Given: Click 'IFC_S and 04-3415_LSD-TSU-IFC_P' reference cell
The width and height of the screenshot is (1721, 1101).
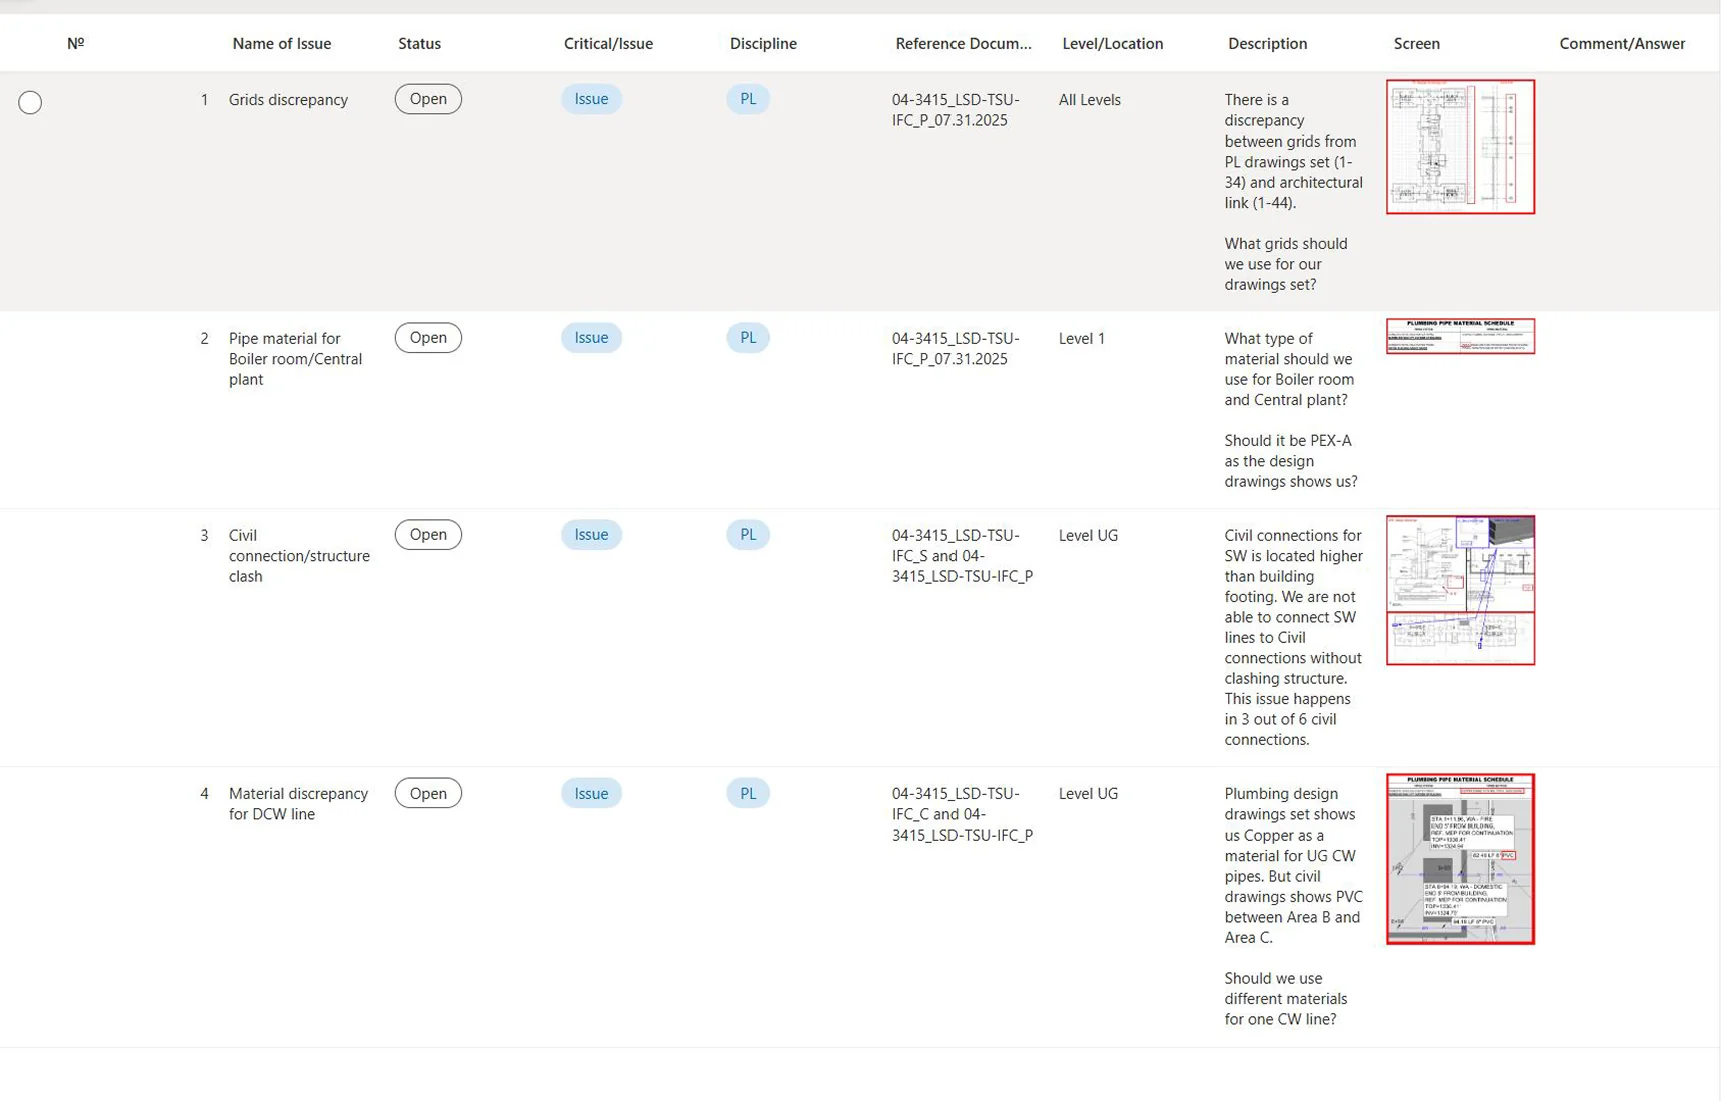Looking at the screenshot, I should pos(962,556).
